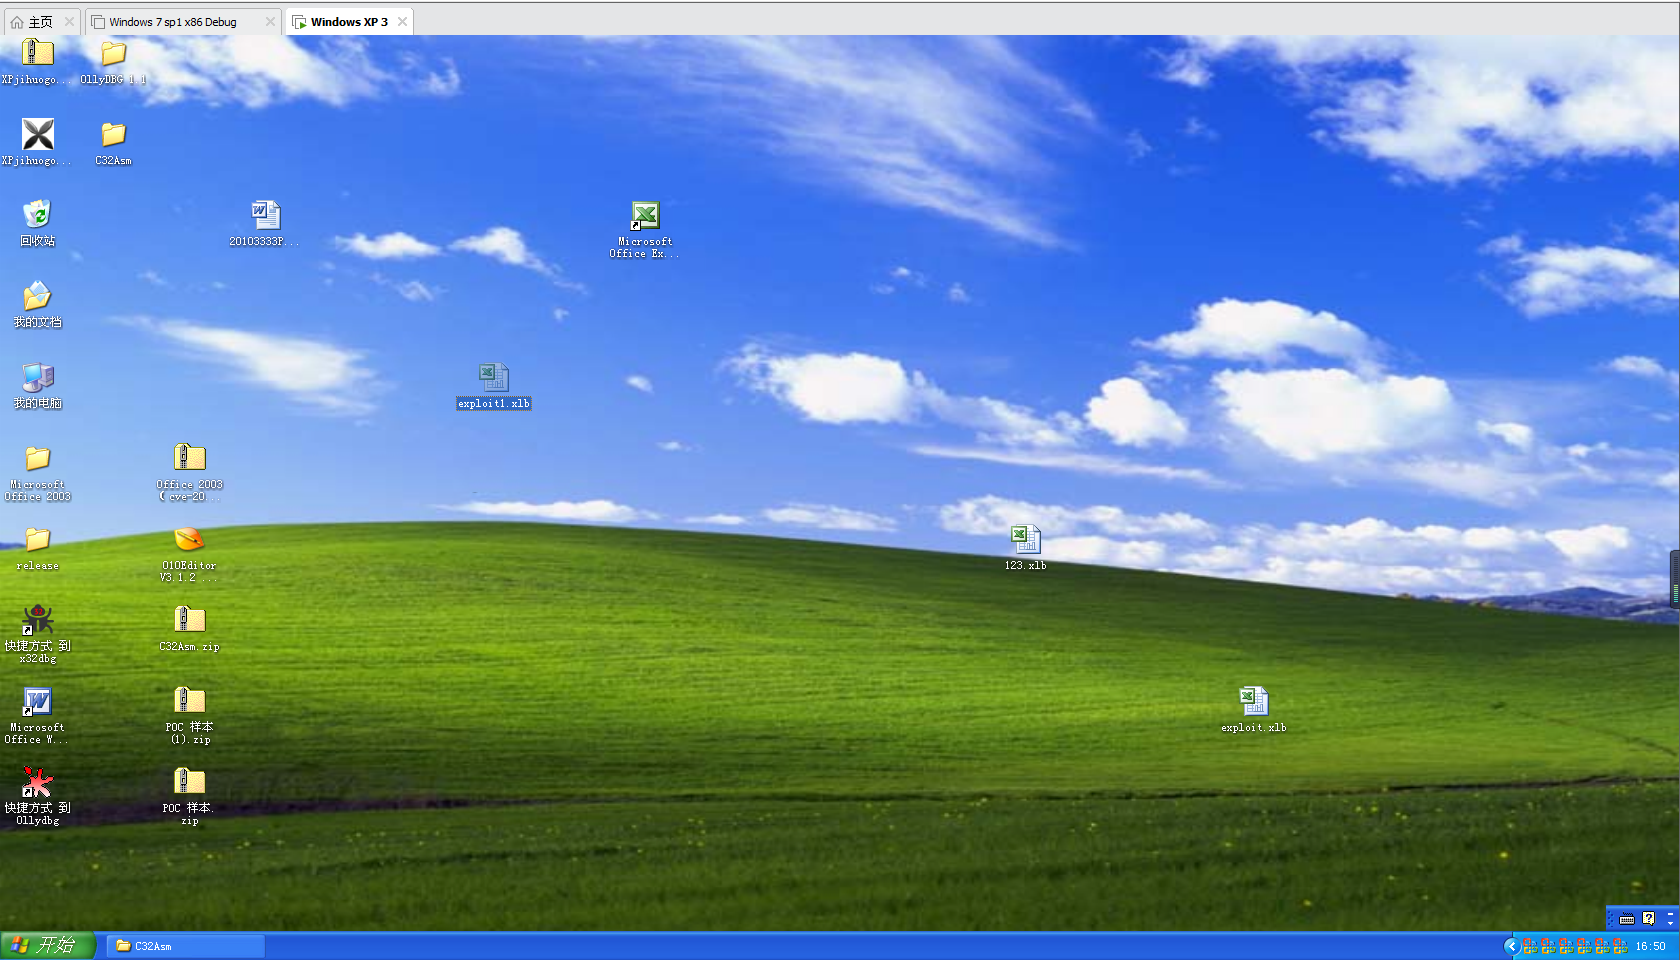Click the exploit.xlb file name label
1680x960 pixels.
pyautogui.click(x=1253, y=728)
